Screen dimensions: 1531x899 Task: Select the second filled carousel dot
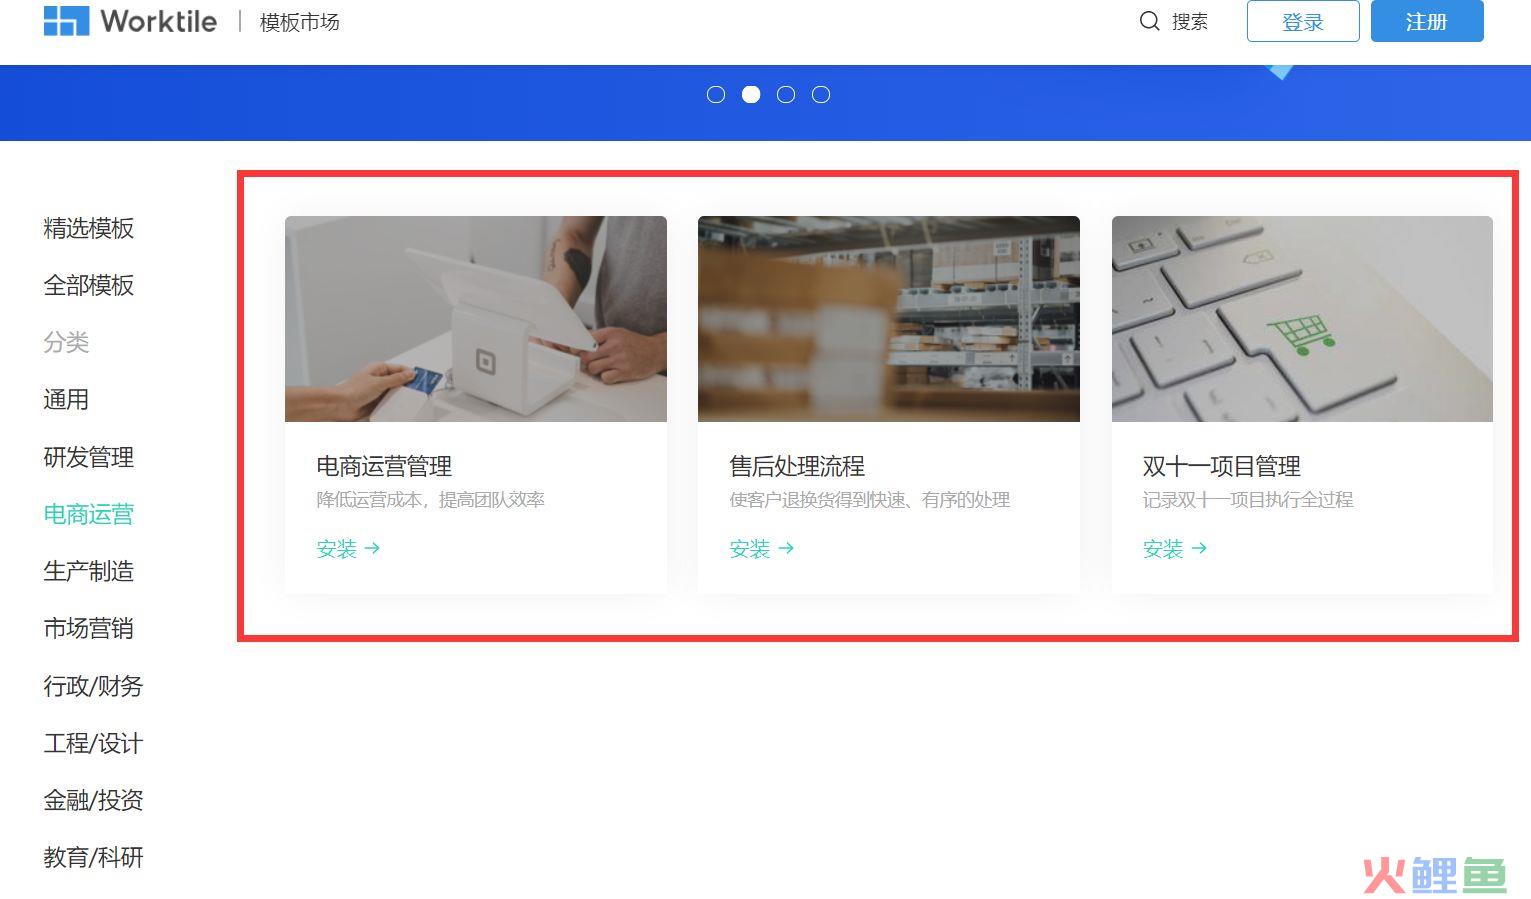pos(751,94)
